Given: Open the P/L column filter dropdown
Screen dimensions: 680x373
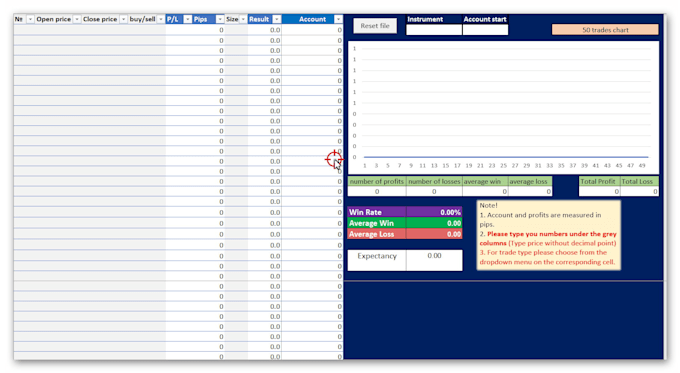Looking at the screenshot, I should coord(188,19).
